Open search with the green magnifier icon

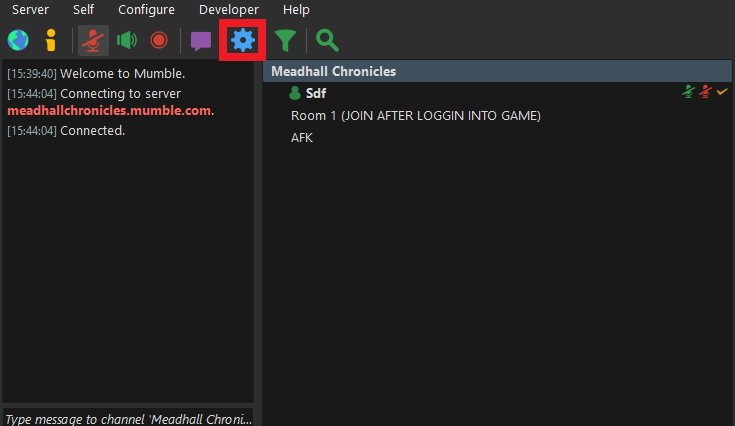click(x=327, y=40)
